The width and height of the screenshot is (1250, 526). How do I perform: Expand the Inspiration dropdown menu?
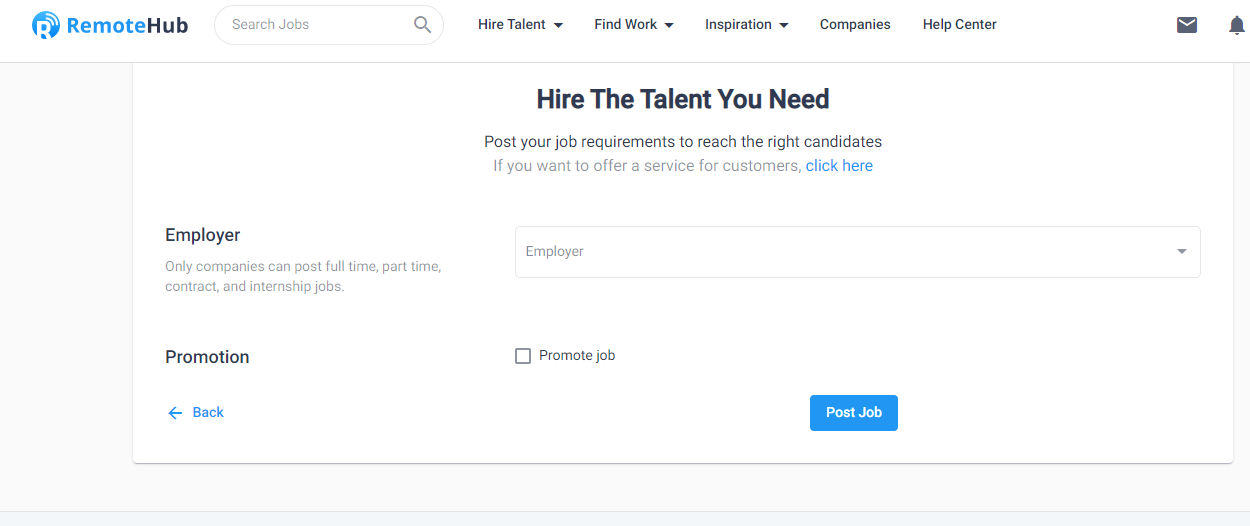tap(746, 25)
